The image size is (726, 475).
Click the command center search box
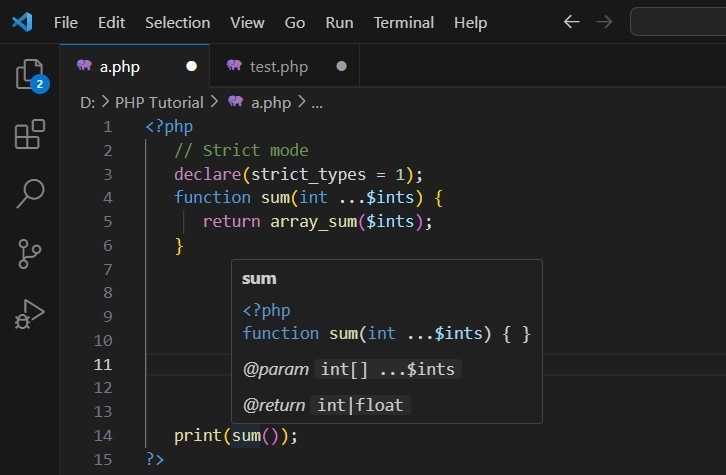click(678, 22)
